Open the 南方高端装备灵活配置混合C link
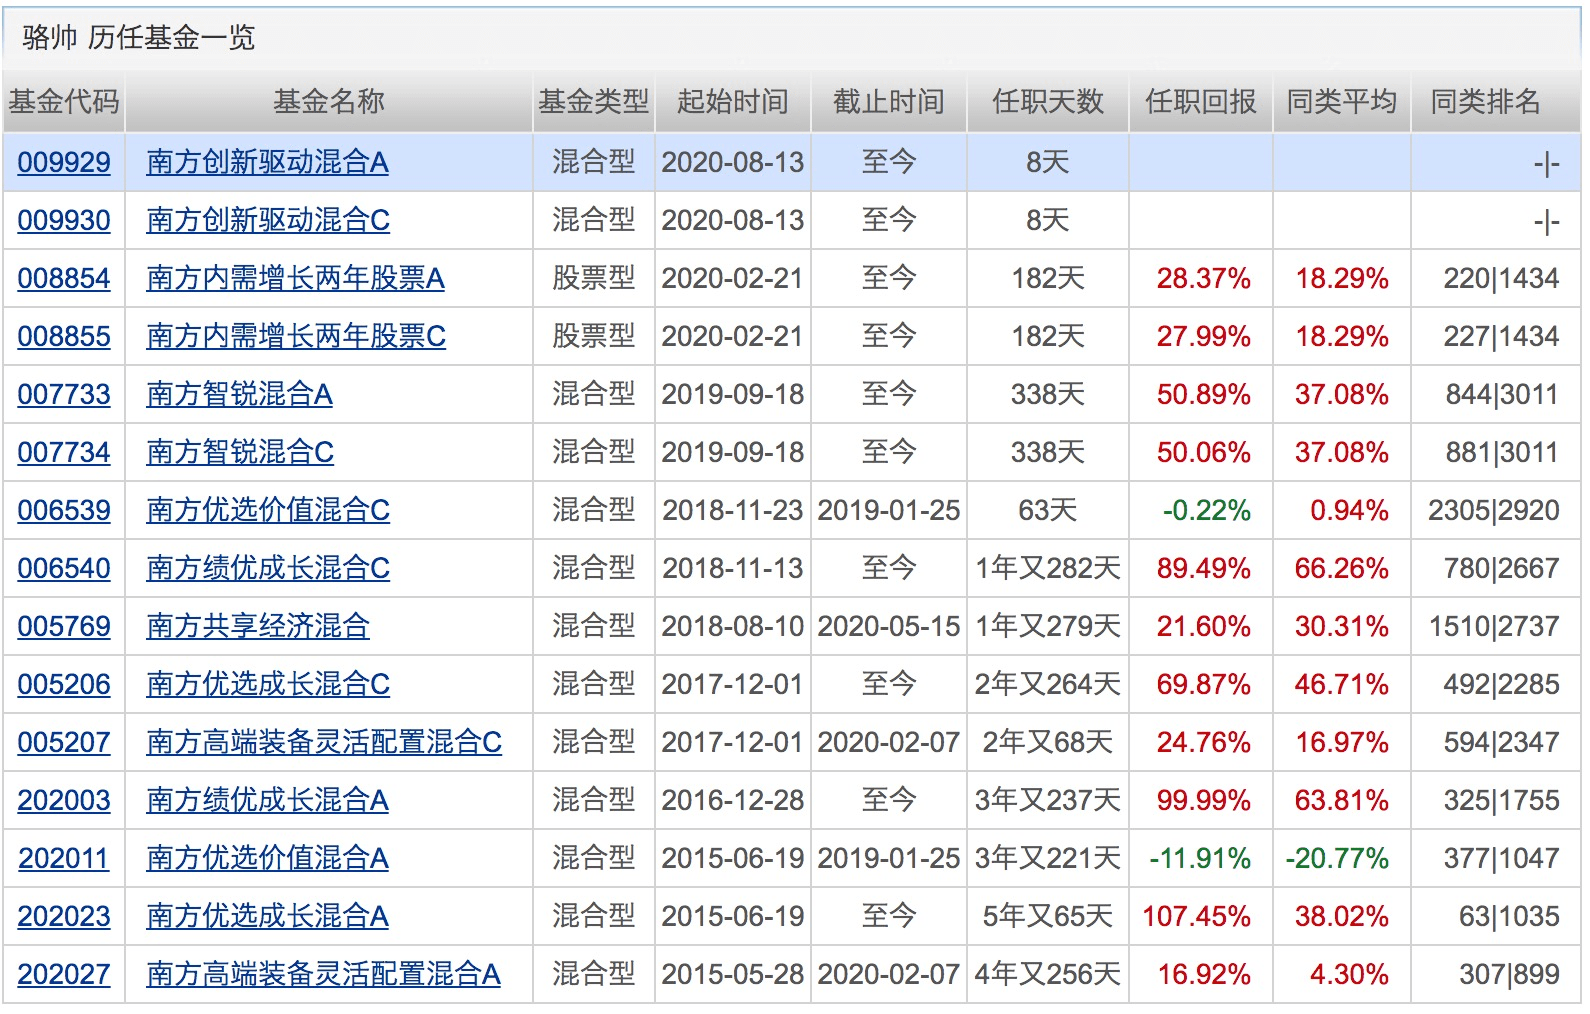Viewport: 1590px width, 1014px height. click(x=324, y=742)
